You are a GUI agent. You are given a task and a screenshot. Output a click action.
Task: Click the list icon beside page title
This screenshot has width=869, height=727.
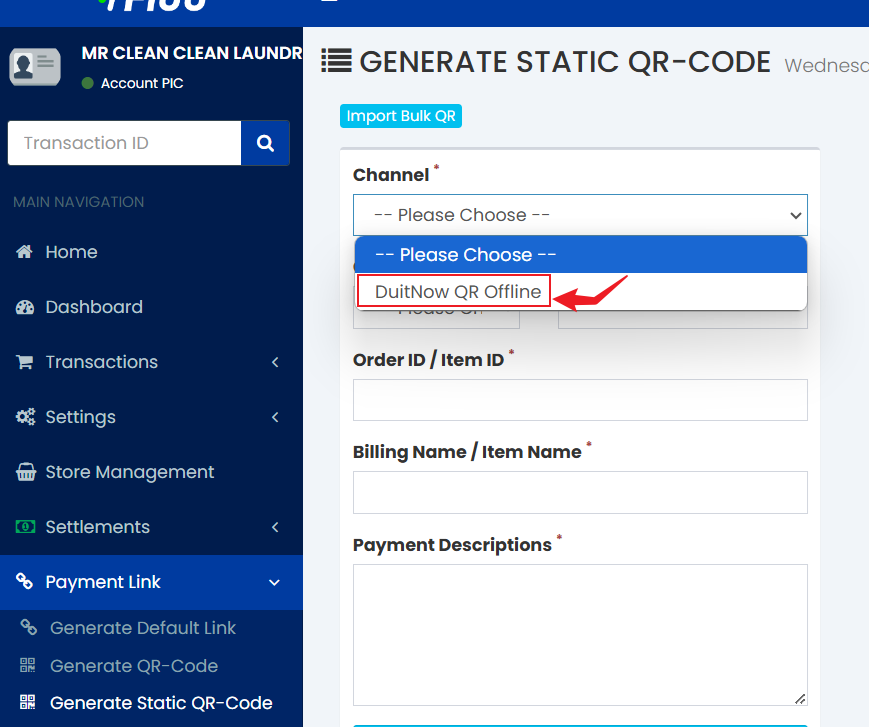pos(336,61)
